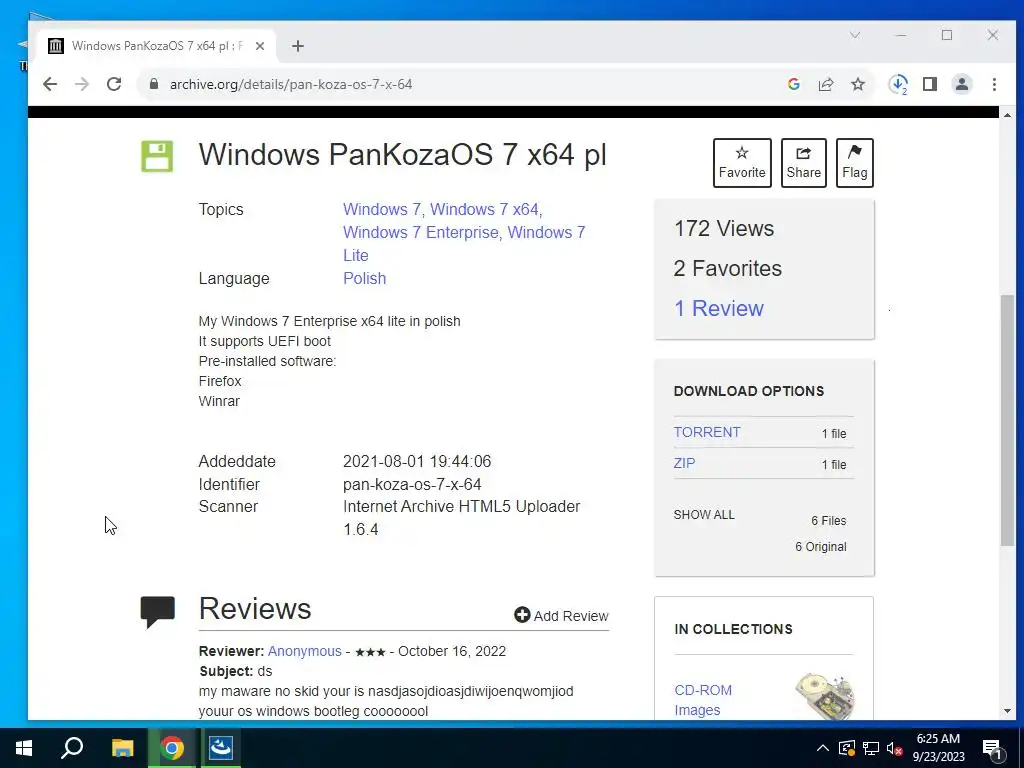Click the CD-ROM Images collection thumbnail
The width and height of the screenshot is (1024, 768).
[825, 696]
